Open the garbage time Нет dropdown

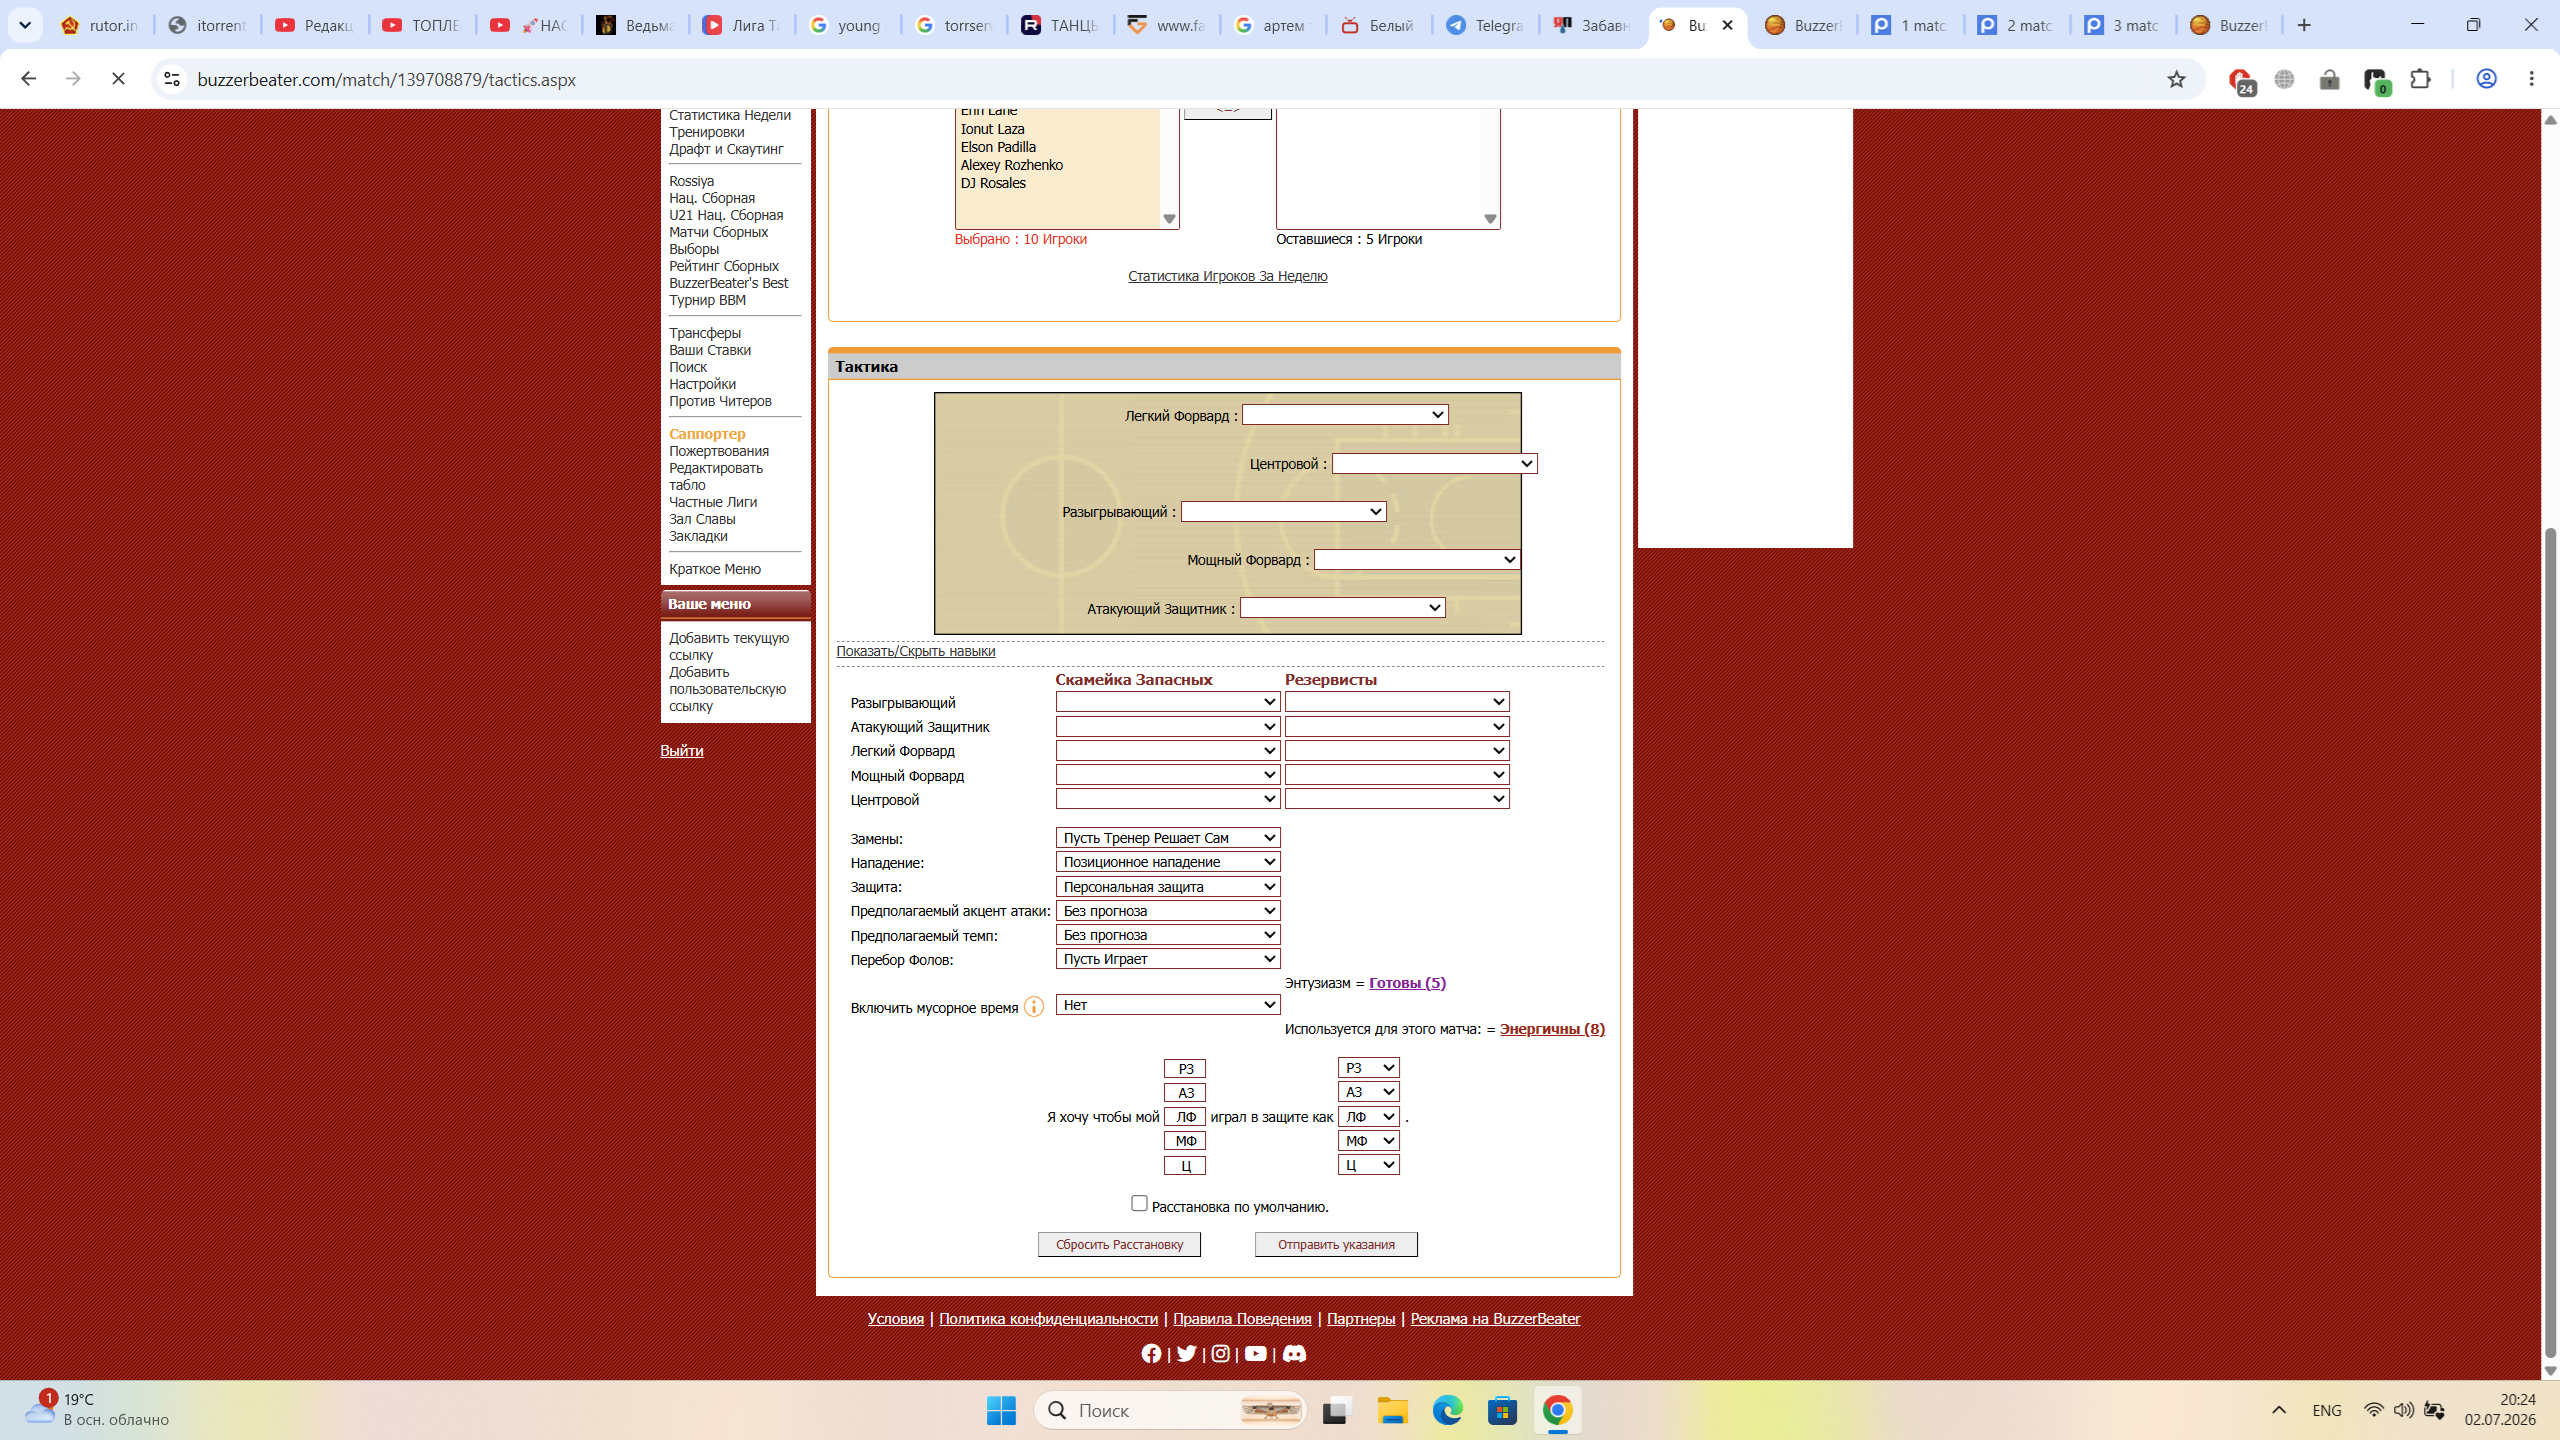[x=1168, y=1005]
